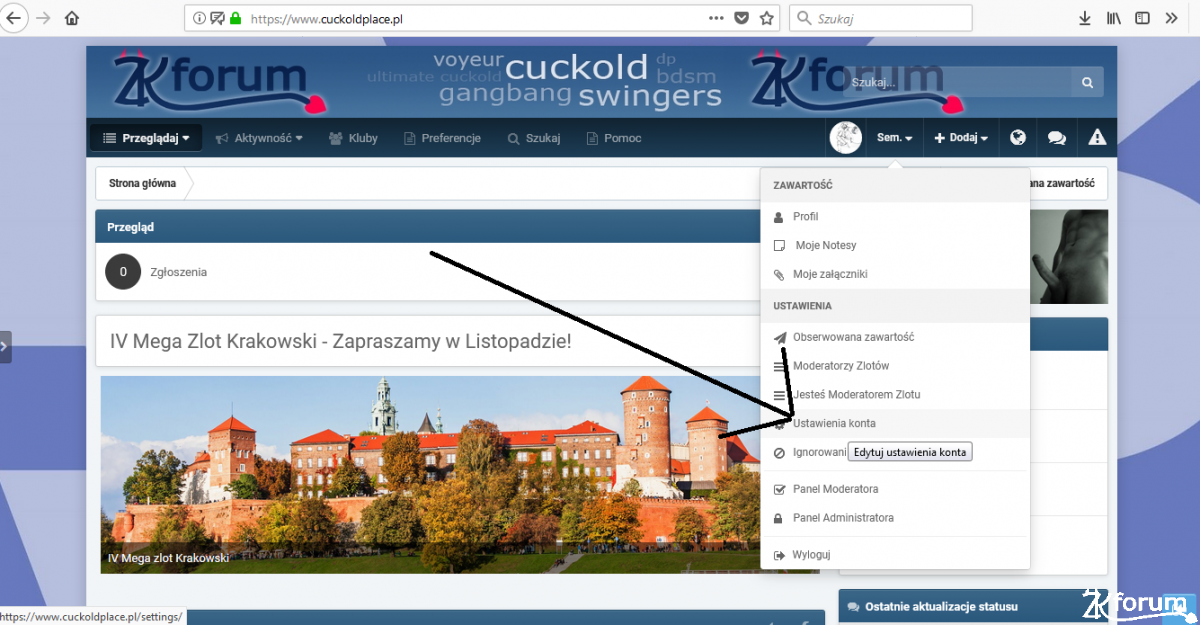Click the Strona główna breadcrumb
The width and height of the screenshot is (1200, 625).
(142, 183)
